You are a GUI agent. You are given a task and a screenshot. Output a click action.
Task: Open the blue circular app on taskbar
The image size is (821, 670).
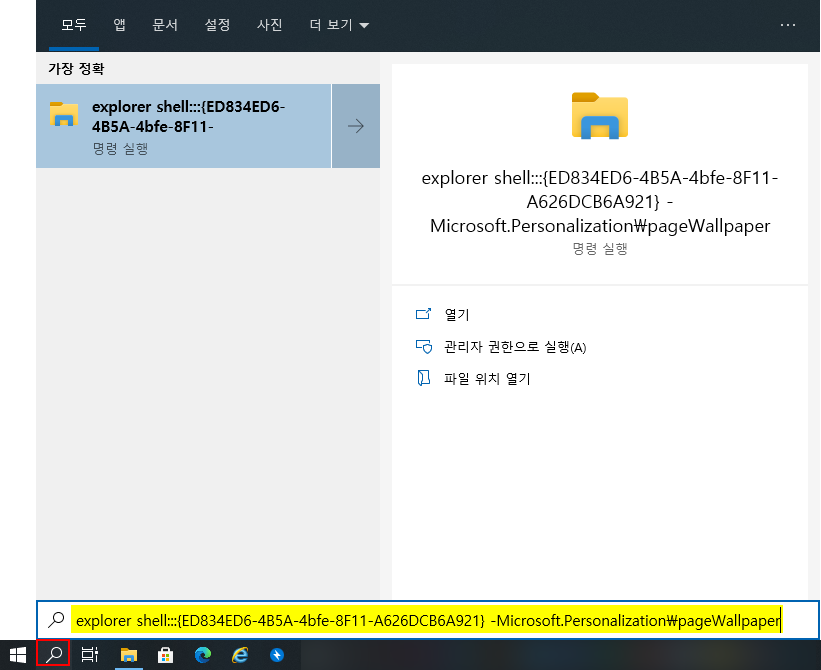[277, 655]
